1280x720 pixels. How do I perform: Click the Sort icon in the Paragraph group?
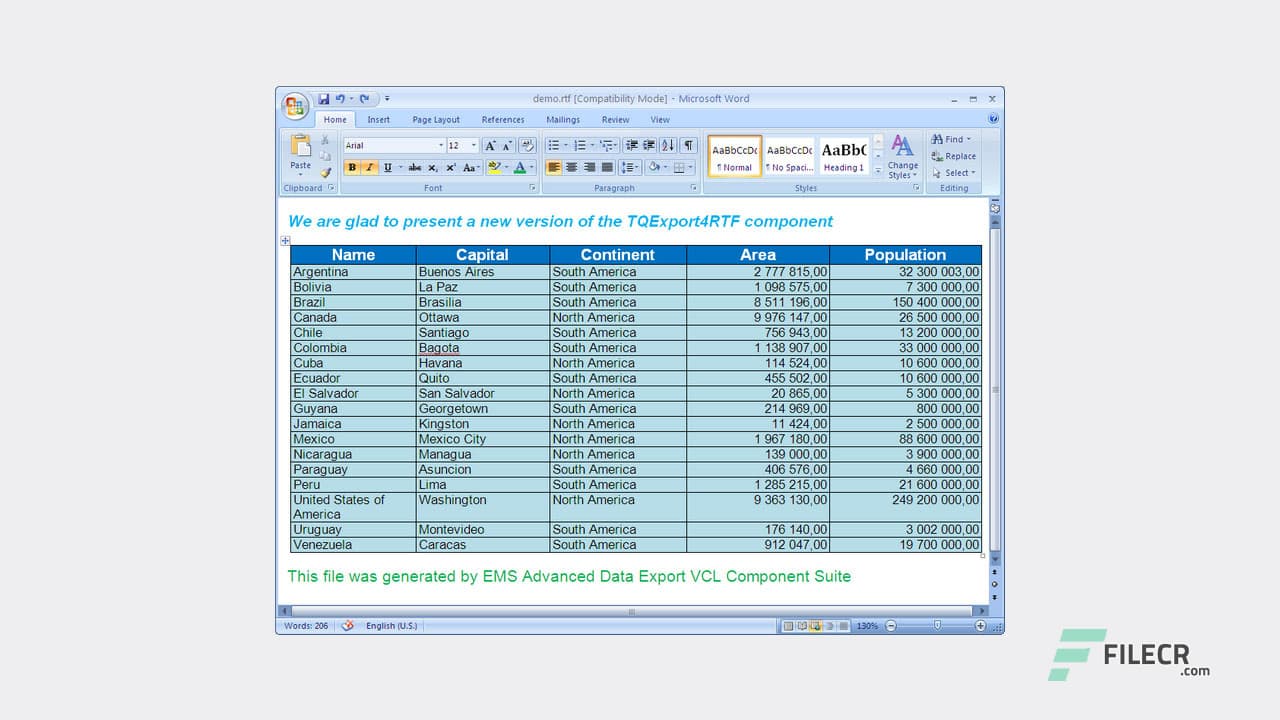(x=667, y=146)
